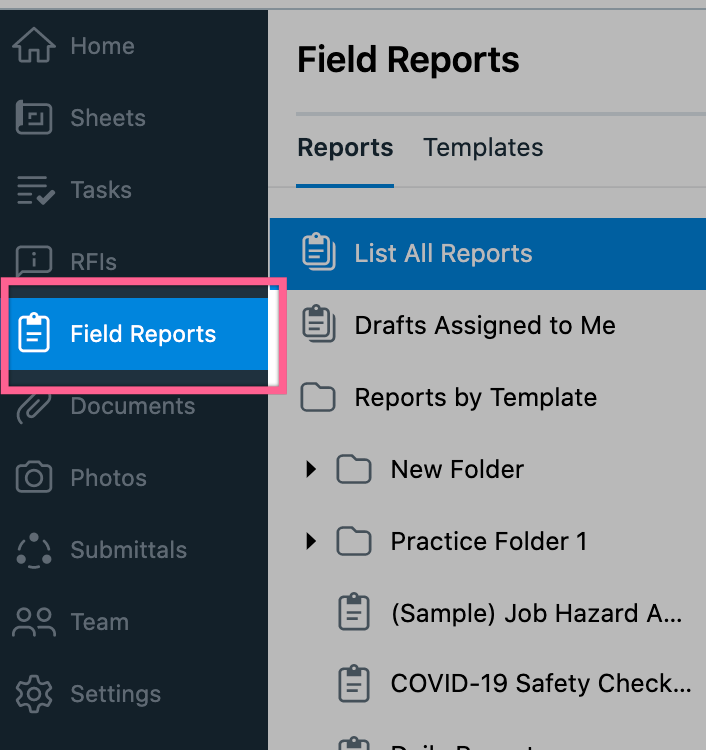Click the RFIs speech bubble icon
Viewport: 706px width, 750px height.
coord(33,261)
